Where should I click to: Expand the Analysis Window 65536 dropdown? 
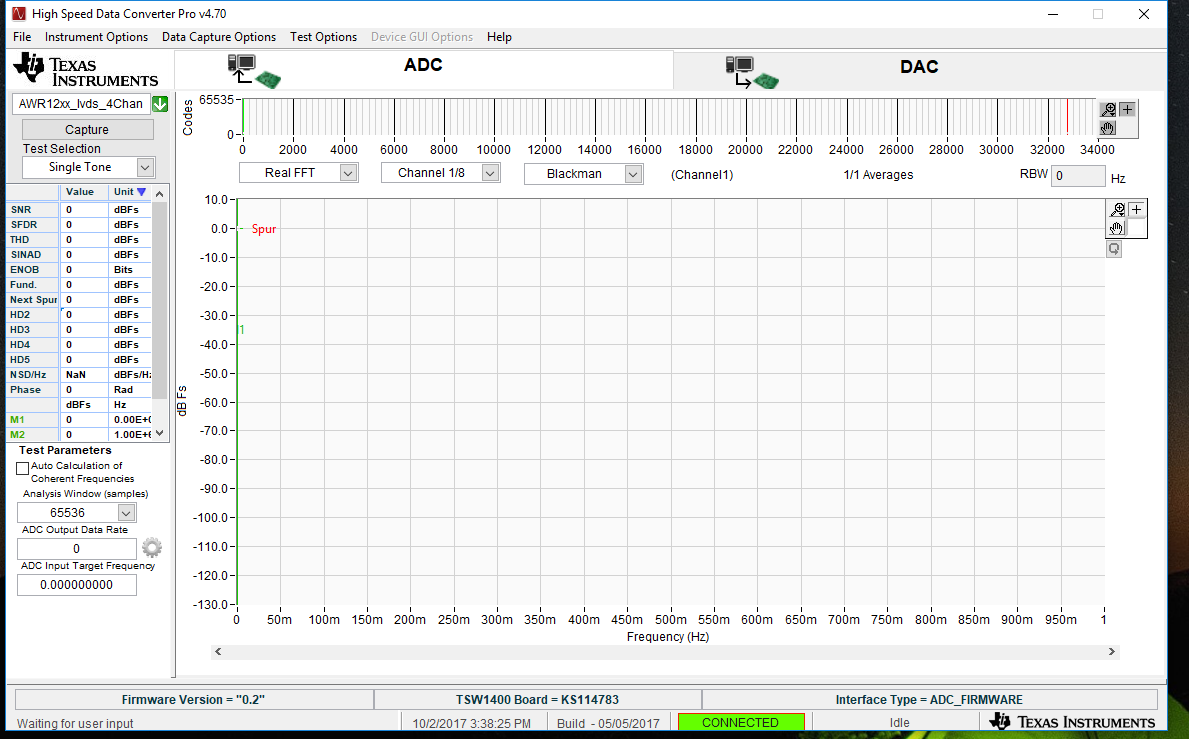[126, 513]
